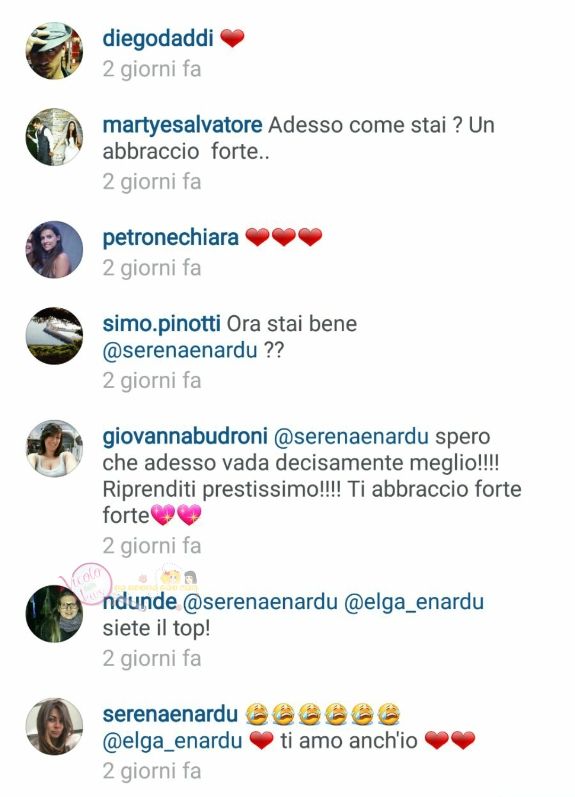
Task: Tap martyesalvatore's avatar thumbnail
Action: [x=54, y=137]
